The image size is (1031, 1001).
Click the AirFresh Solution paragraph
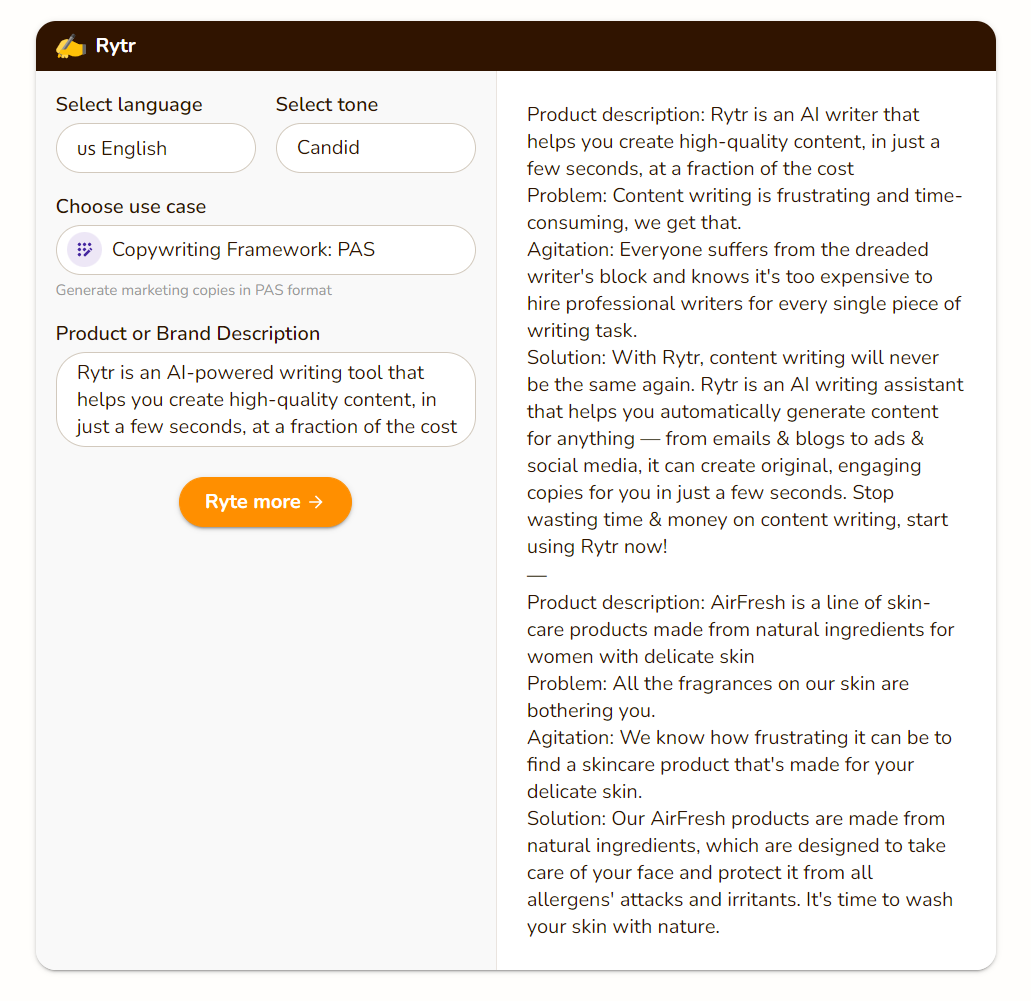tap(739, 872)
